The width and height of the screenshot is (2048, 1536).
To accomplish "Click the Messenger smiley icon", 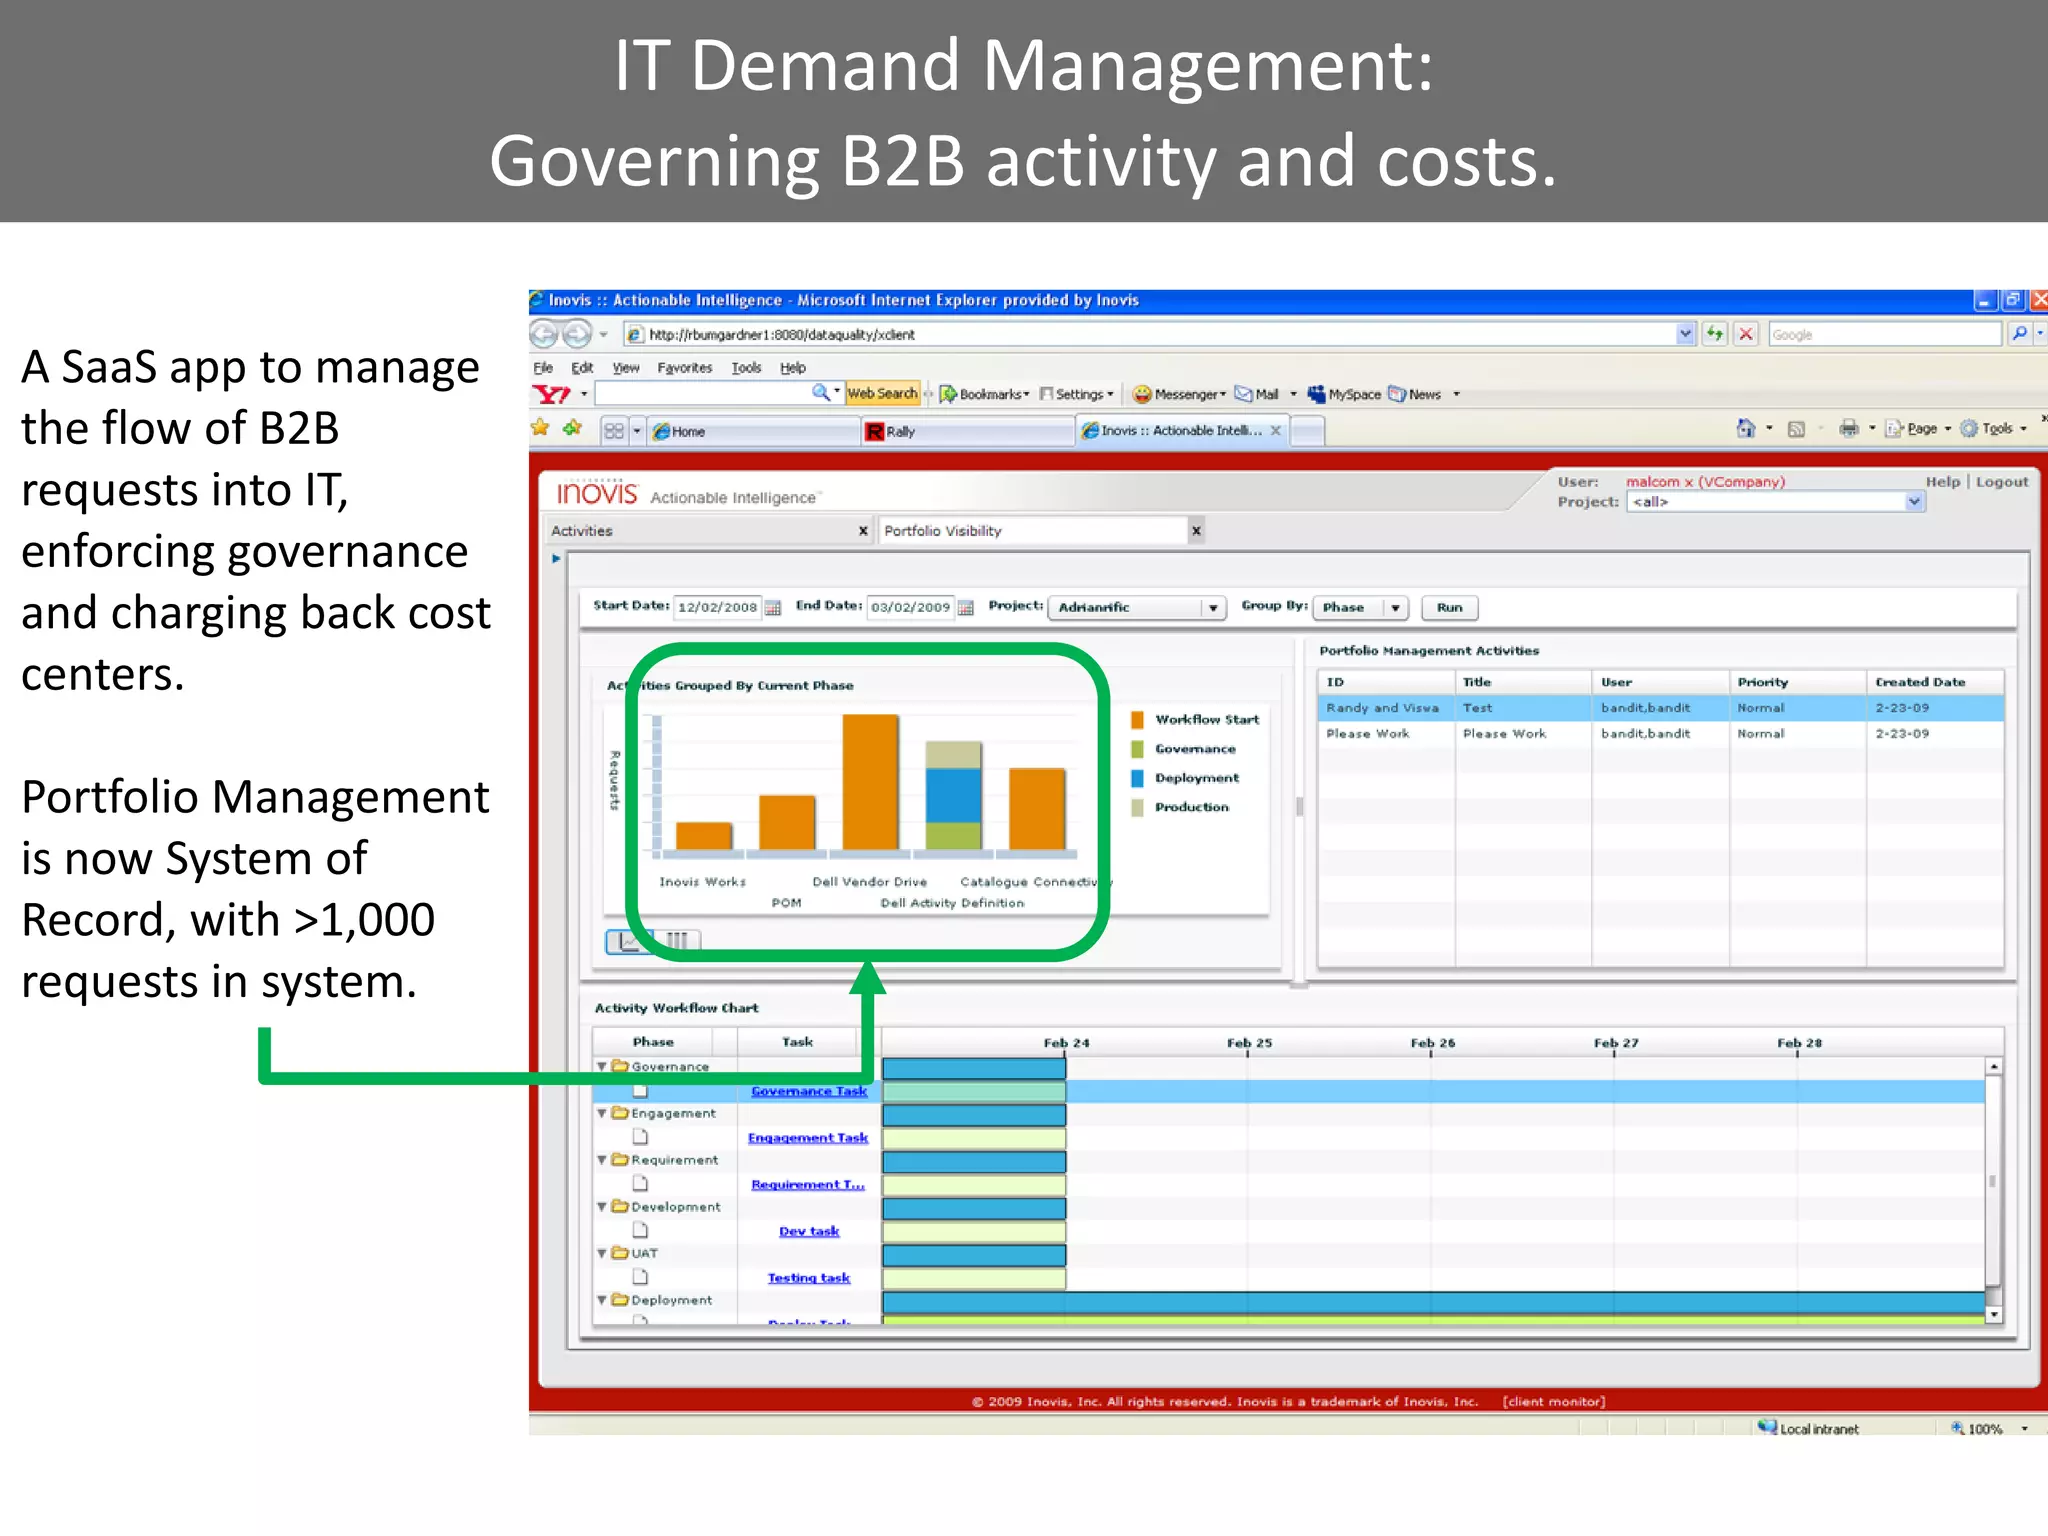I will (1142, 394).
